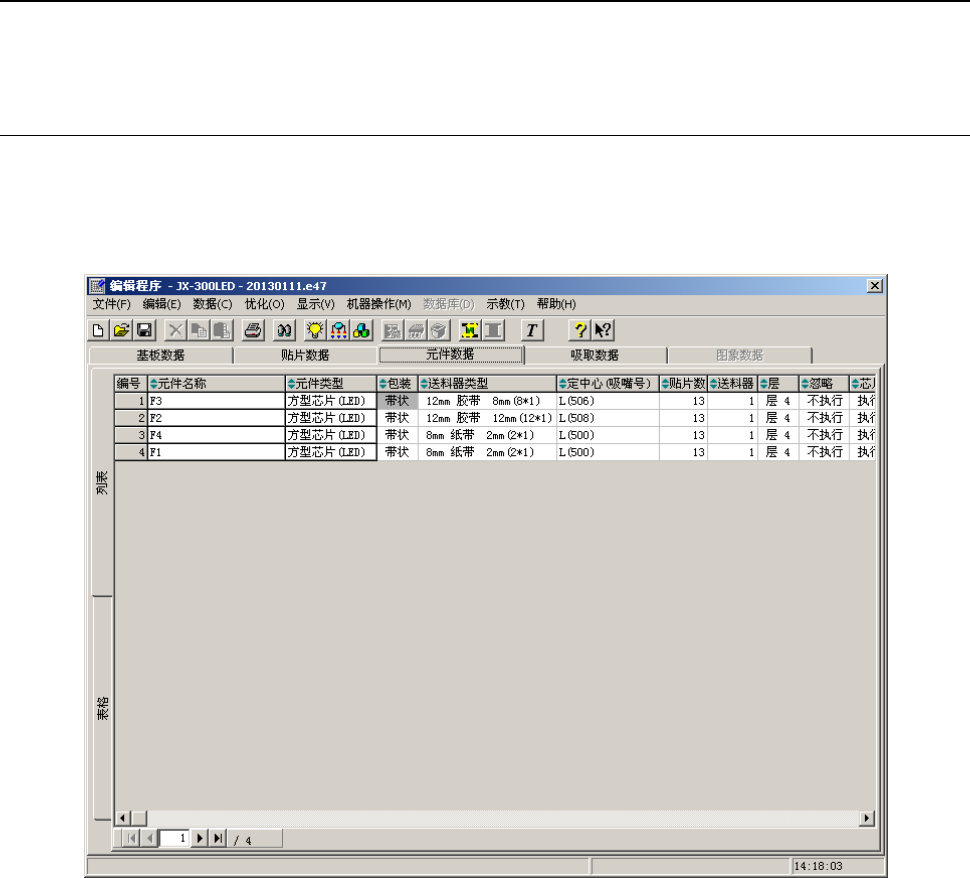Sort by the 包装 column header
Viewport: 970px width, 878px height.
397,384
